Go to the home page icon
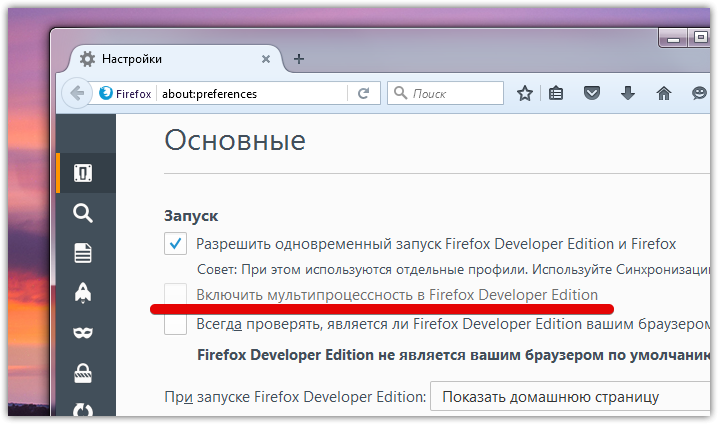 coord(664,93)
